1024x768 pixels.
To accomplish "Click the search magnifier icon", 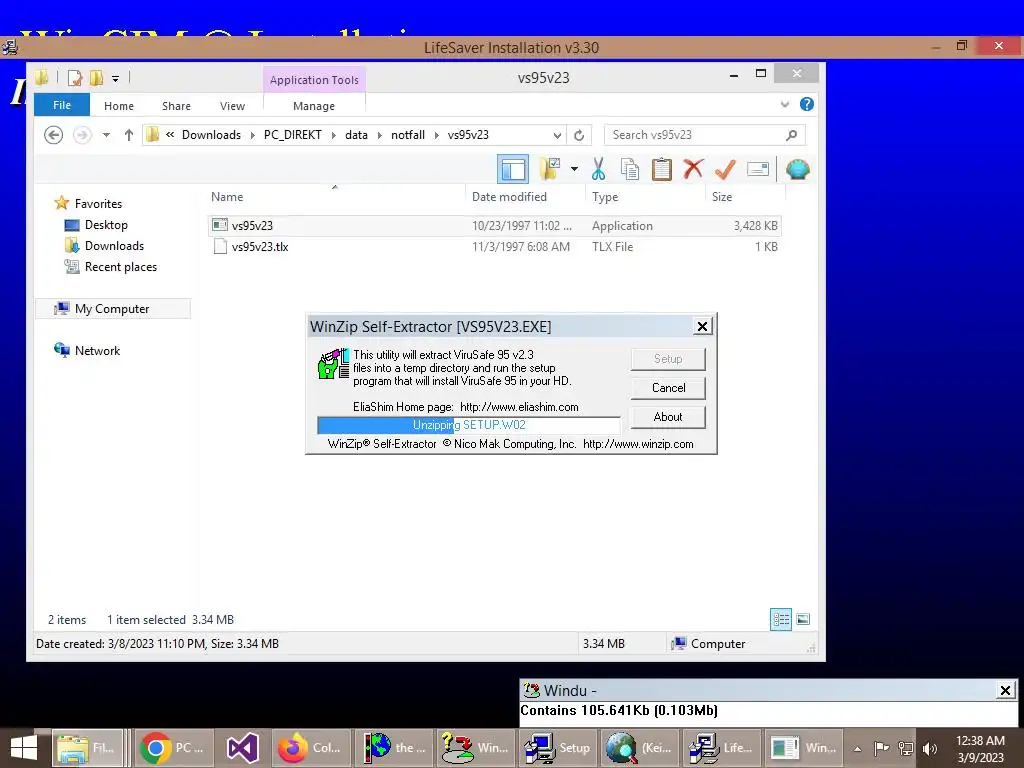I will (792, 135).
